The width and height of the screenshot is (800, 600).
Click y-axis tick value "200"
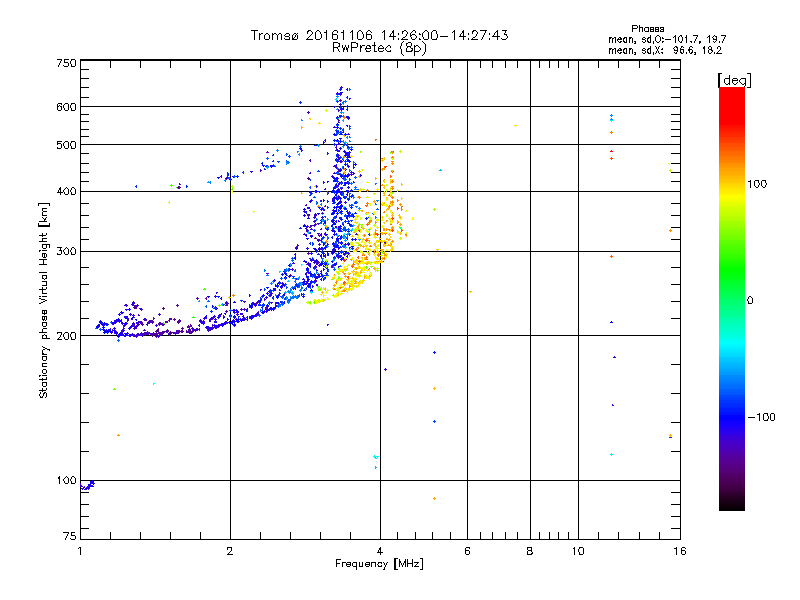click(x=66, y=336)
